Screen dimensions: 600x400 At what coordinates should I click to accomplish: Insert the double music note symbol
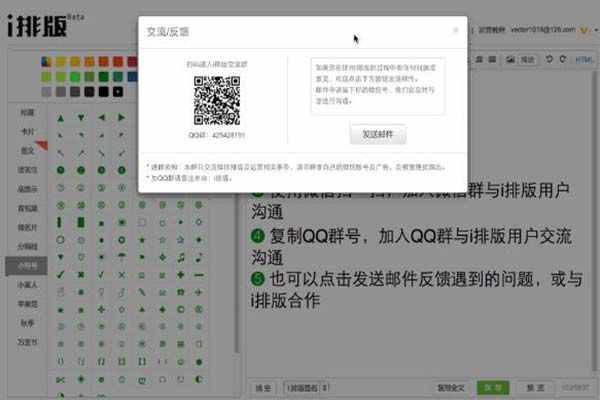pyautogui.click(x=181, y=257)
